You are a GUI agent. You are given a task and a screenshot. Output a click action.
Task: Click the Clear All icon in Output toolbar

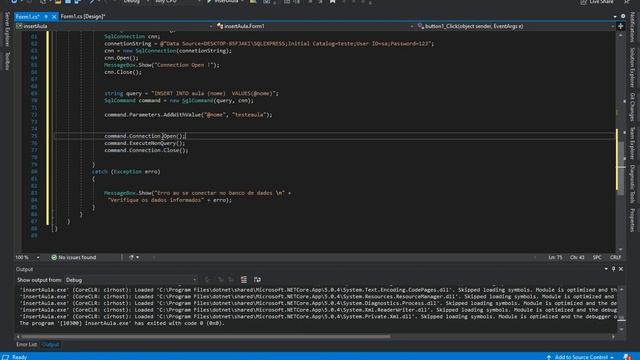coord(244,280)
